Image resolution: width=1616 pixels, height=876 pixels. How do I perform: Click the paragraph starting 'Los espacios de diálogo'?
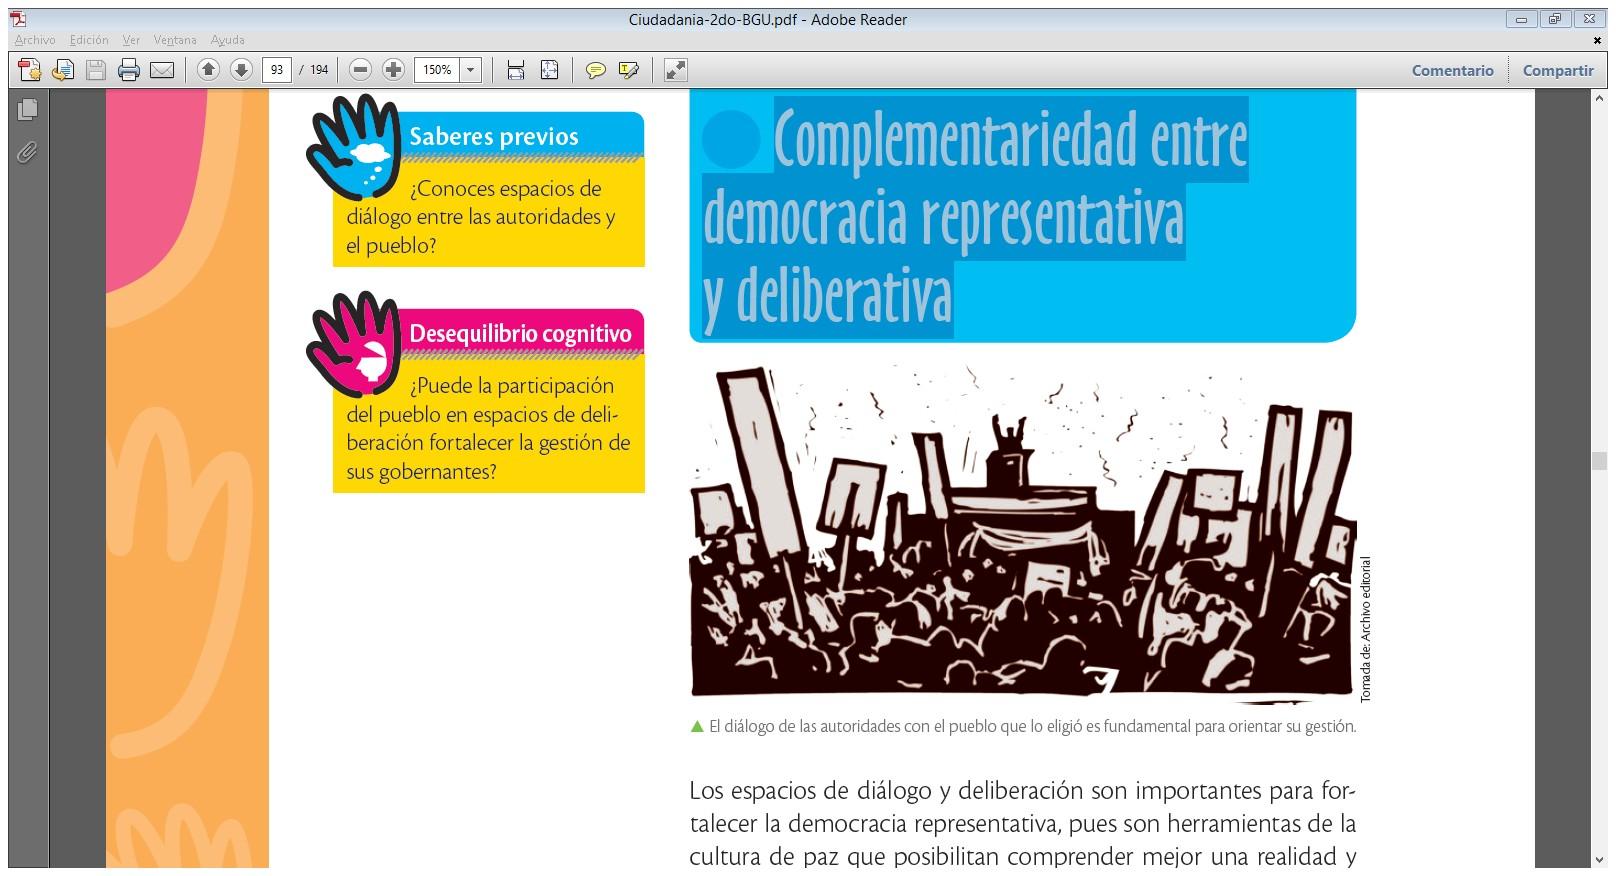click(x=1022, y=824)
